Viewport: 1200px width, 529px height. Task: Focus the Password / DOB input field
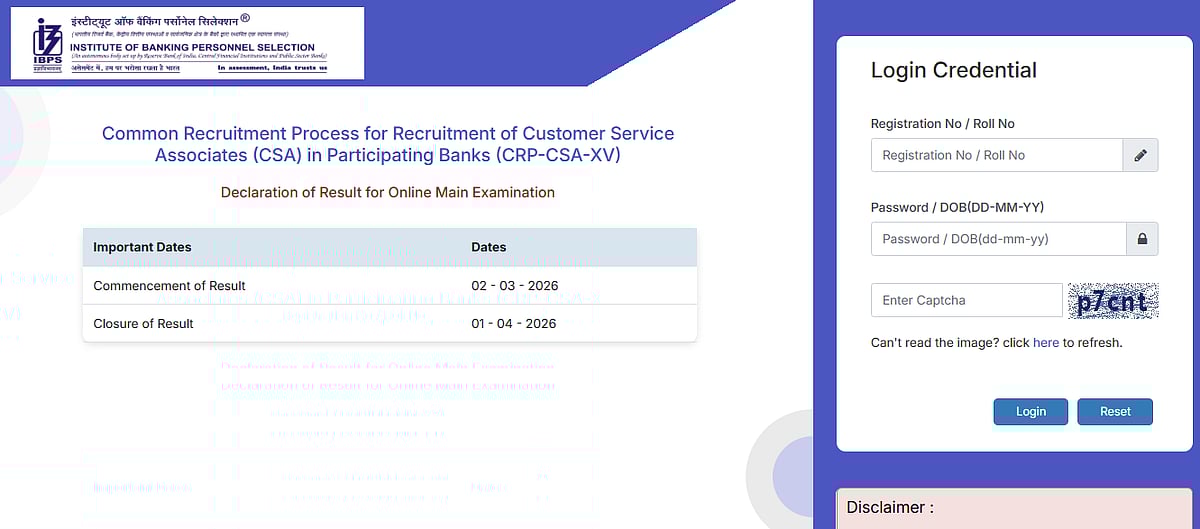998,239
